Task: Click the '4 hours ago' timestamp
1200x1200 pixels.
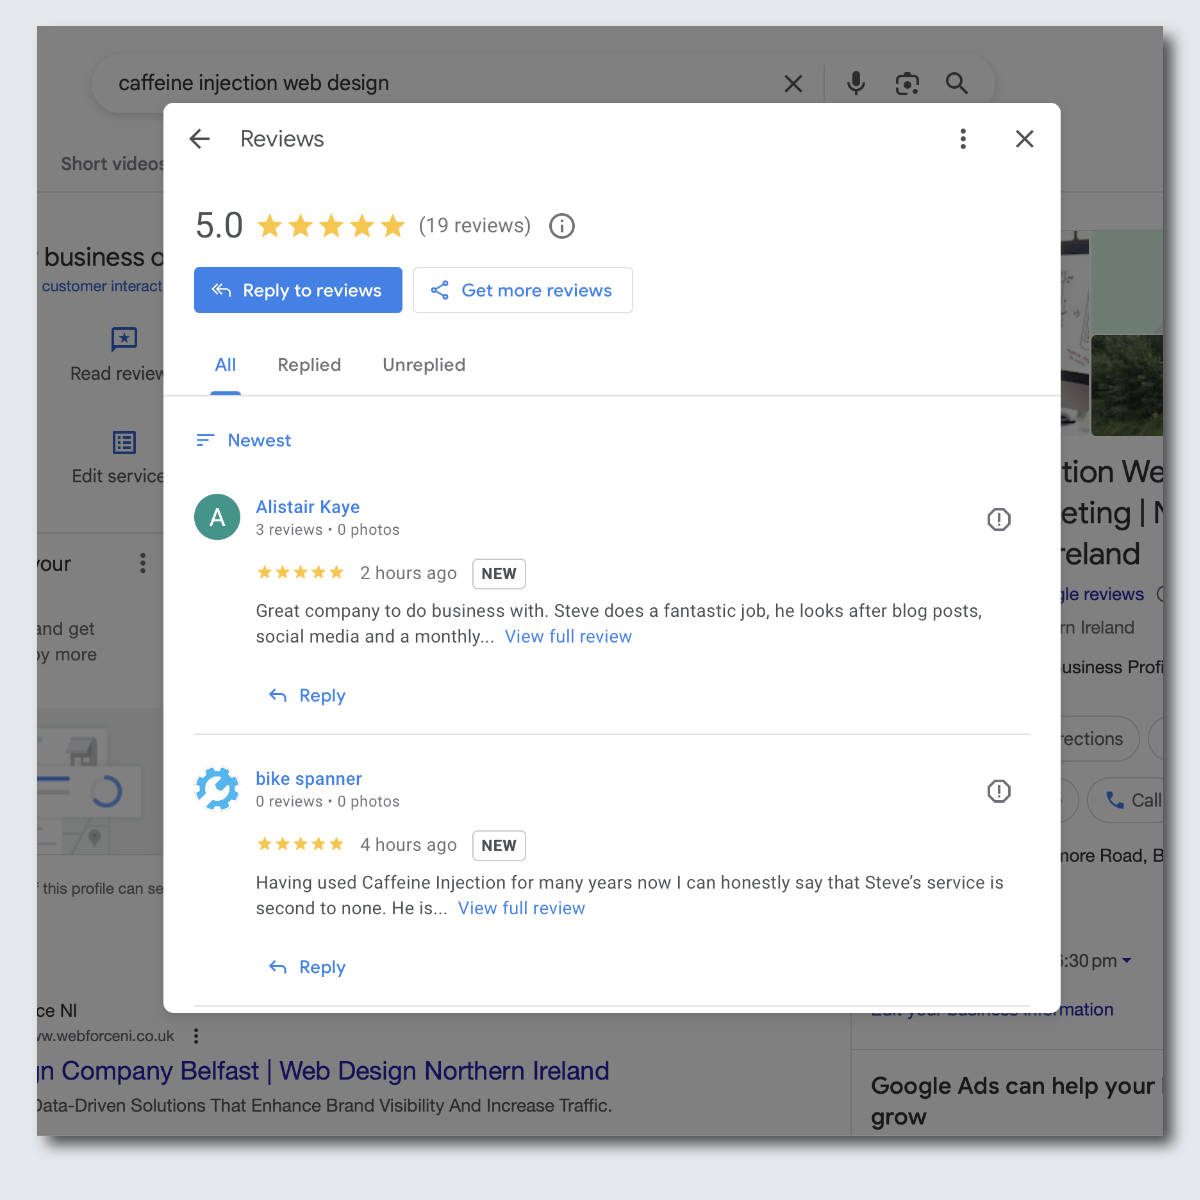Action: pyautogui.click(x=408, y=845)
